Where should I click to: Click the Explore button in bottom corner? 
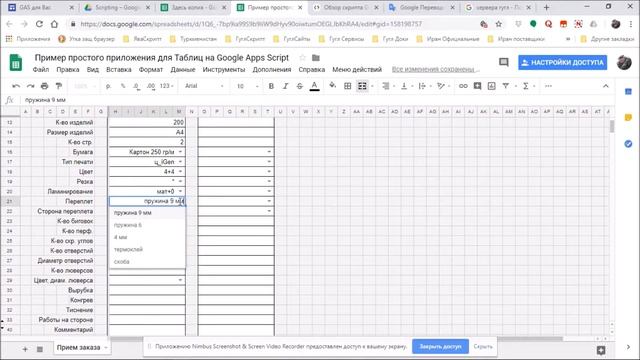click(601, 350)
